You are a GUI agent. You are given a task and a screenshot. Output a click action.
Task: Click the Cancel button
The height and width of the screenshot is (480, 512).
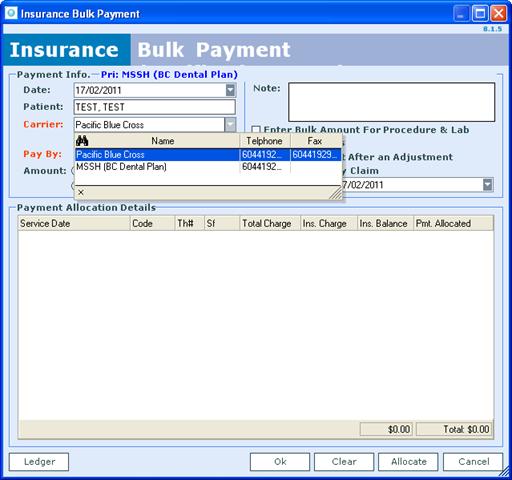[x=473, y=462]
